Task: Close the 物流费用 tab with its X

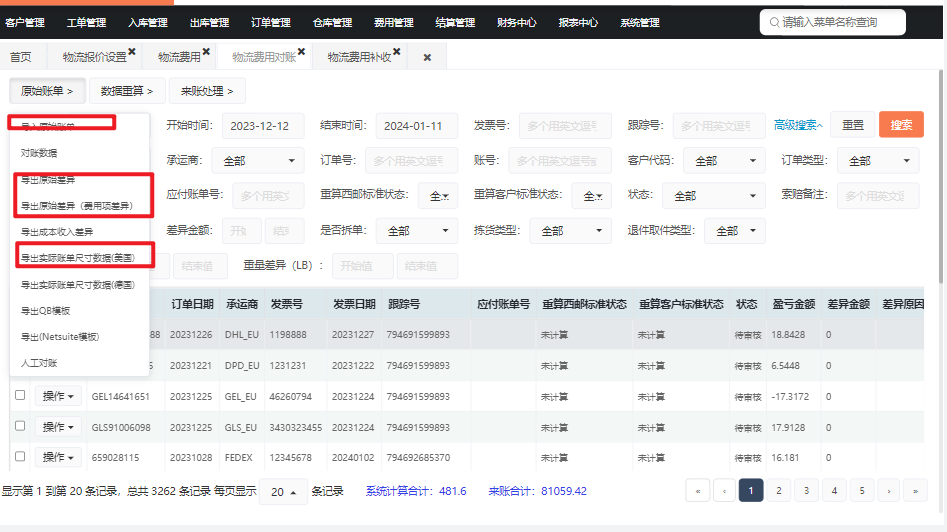Action: coord(206,52)
